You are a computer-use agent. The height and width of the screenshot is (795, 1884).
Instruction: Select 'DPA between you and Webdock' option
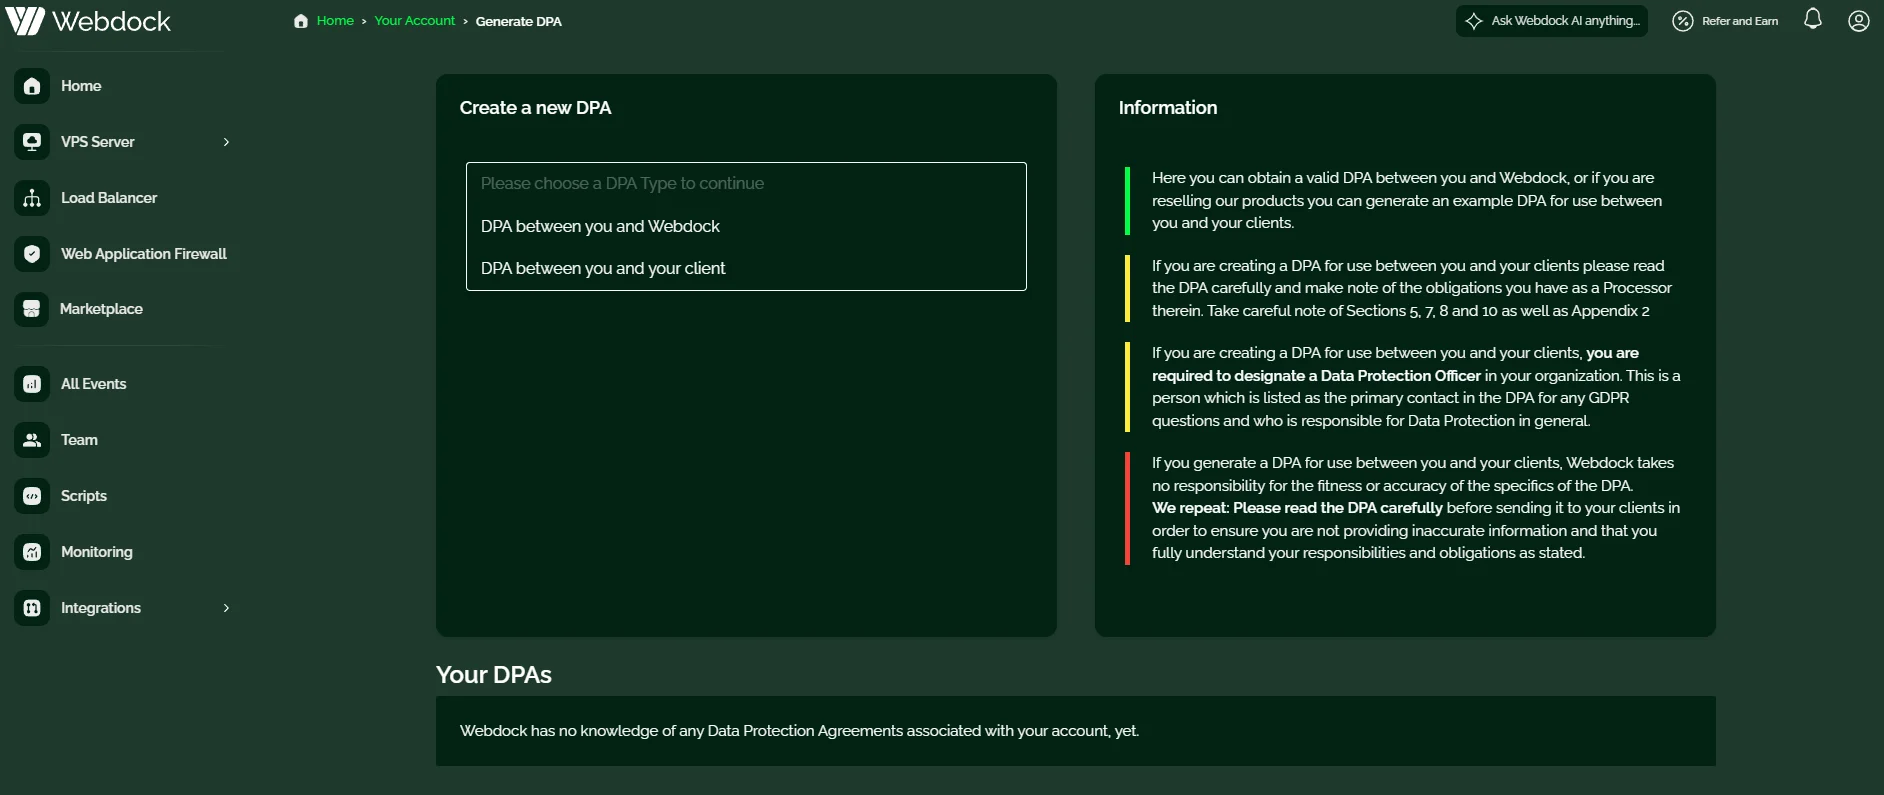746,227
